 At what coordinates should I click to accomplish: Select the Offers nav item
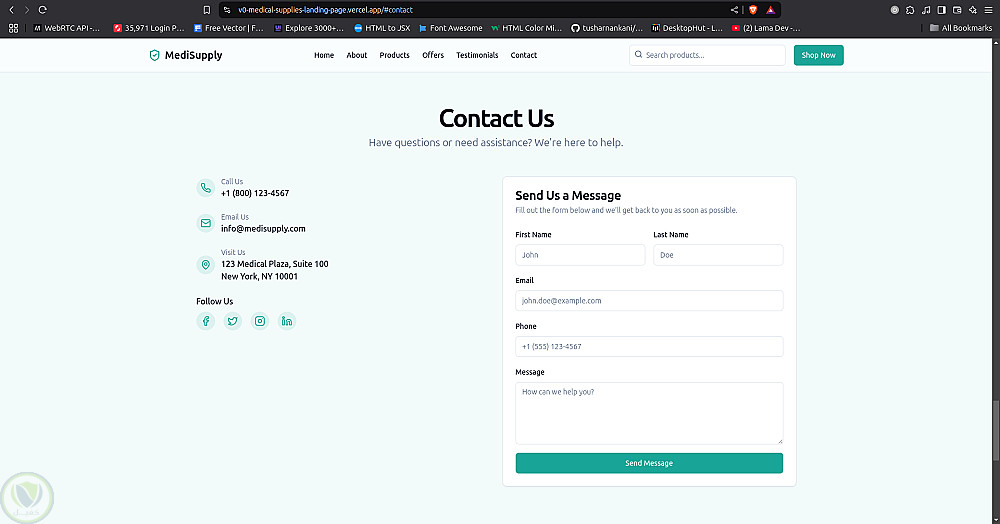click(433, 55)
